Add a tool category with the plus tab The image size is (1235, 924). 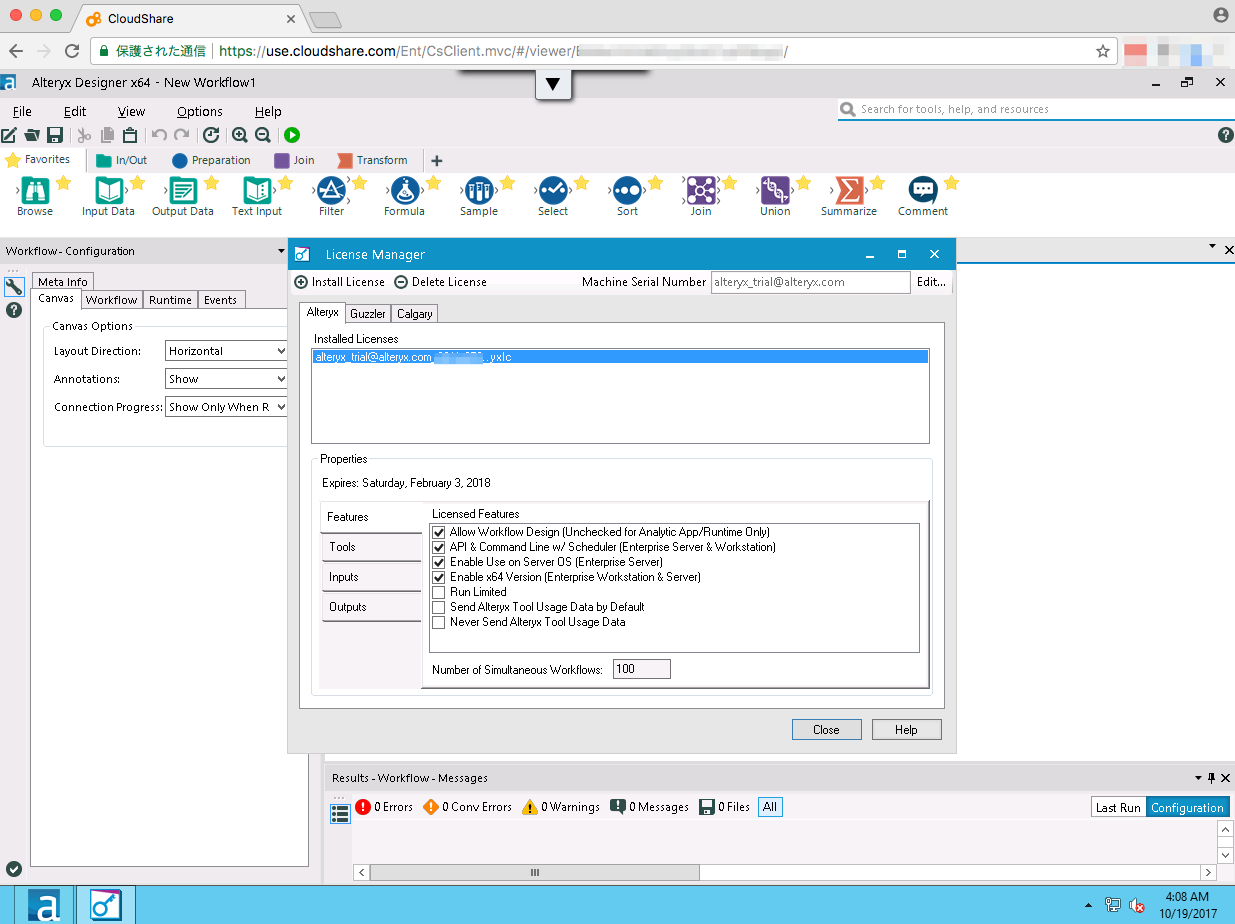(436, 160)
